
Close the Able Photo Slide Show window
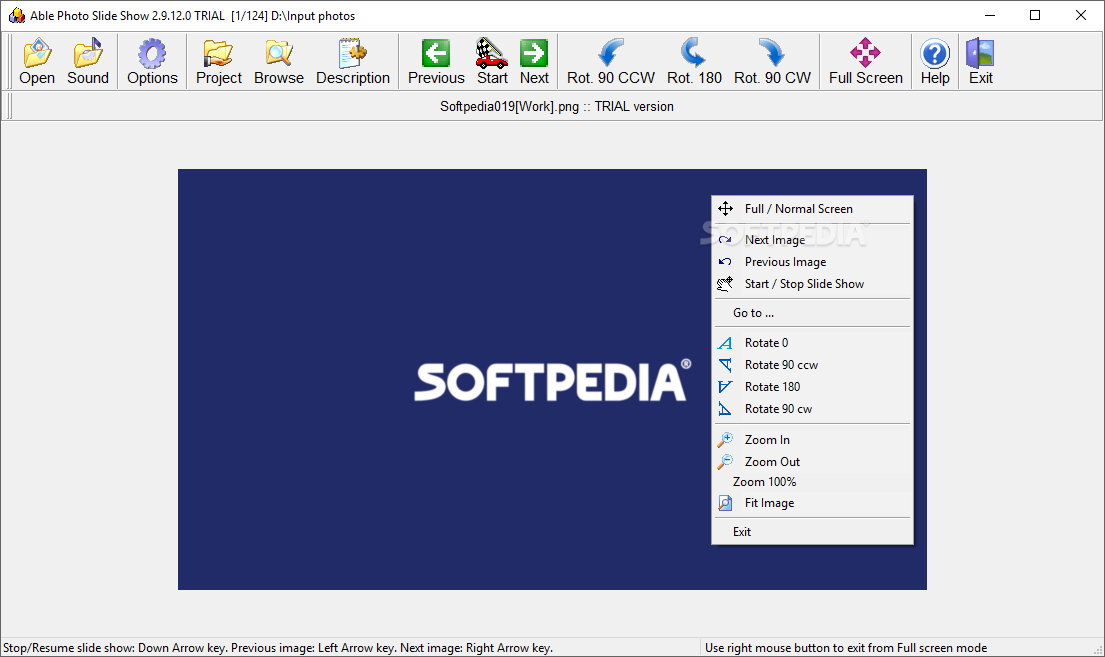(x=1080, y=16)
